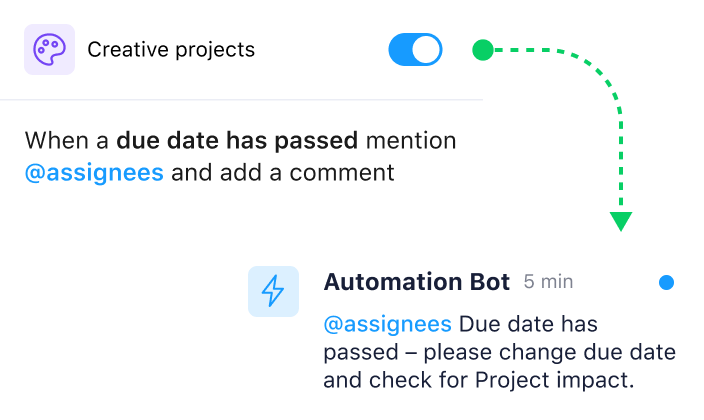Click the purple palette icon
Image resolution: width=704 pixels, height=420 pixels.
49,50
